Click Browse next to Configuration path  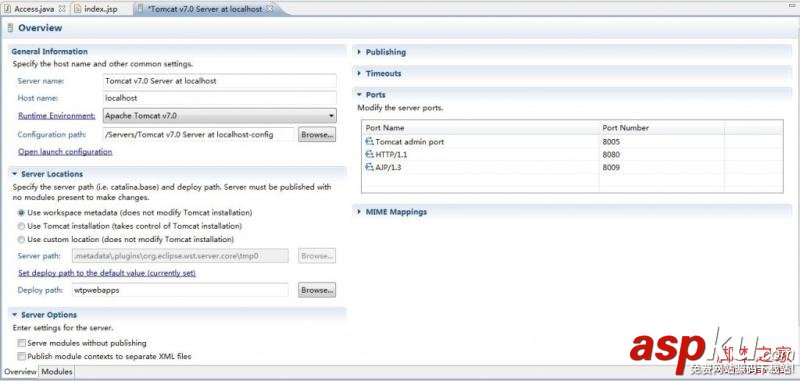[x=317, y=135]
